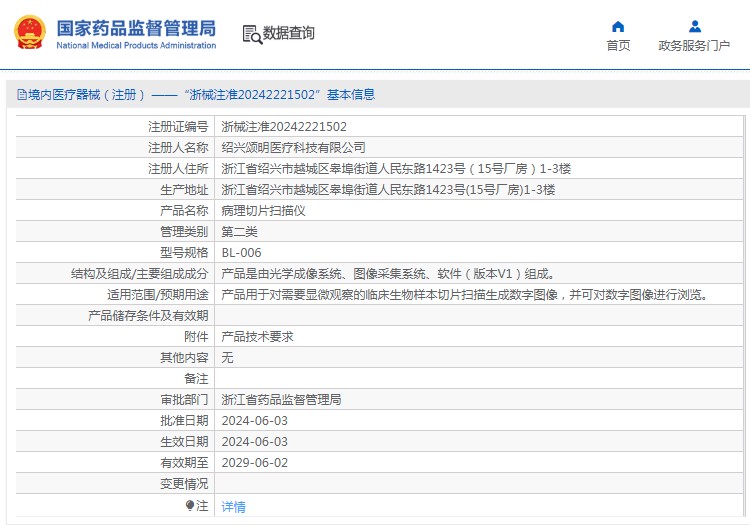Open the 政务服务门户 navigation item
This screenshot has width=750, height=525.
694,46
